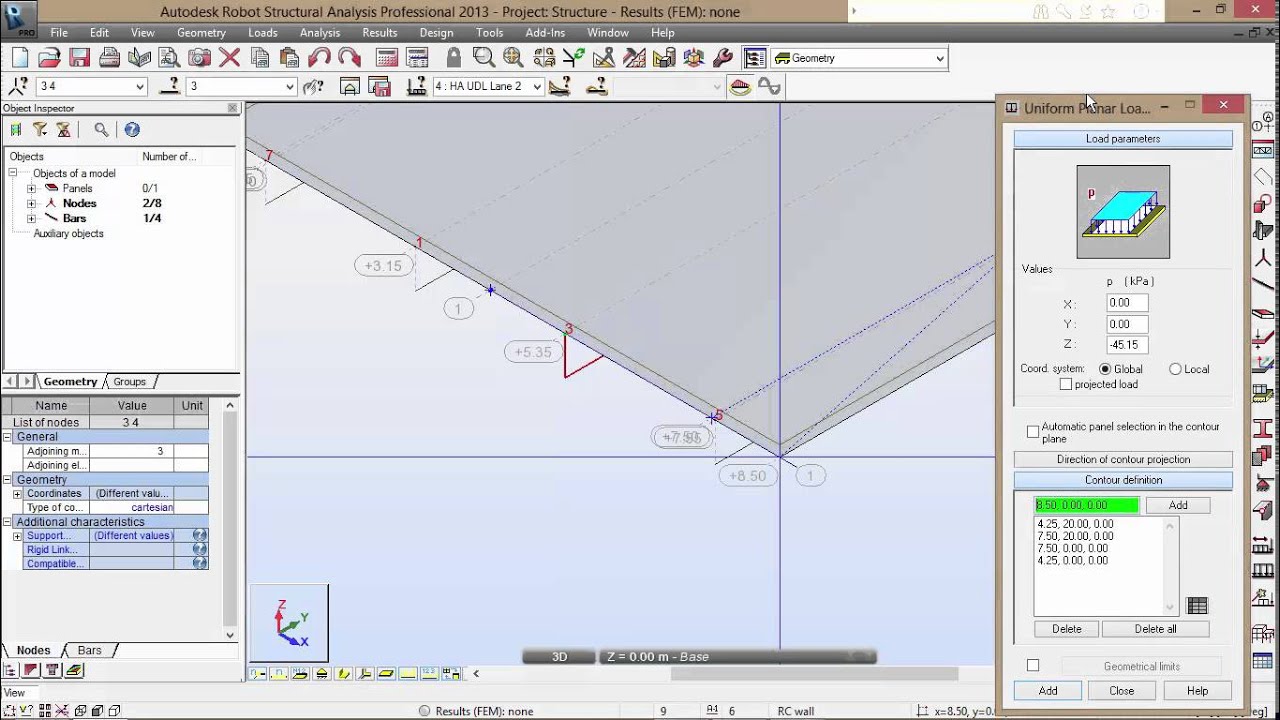1280x720 pixels.
Task: Select contour point 7.50, 20.00, 0.00
Action: (1075, 536)
